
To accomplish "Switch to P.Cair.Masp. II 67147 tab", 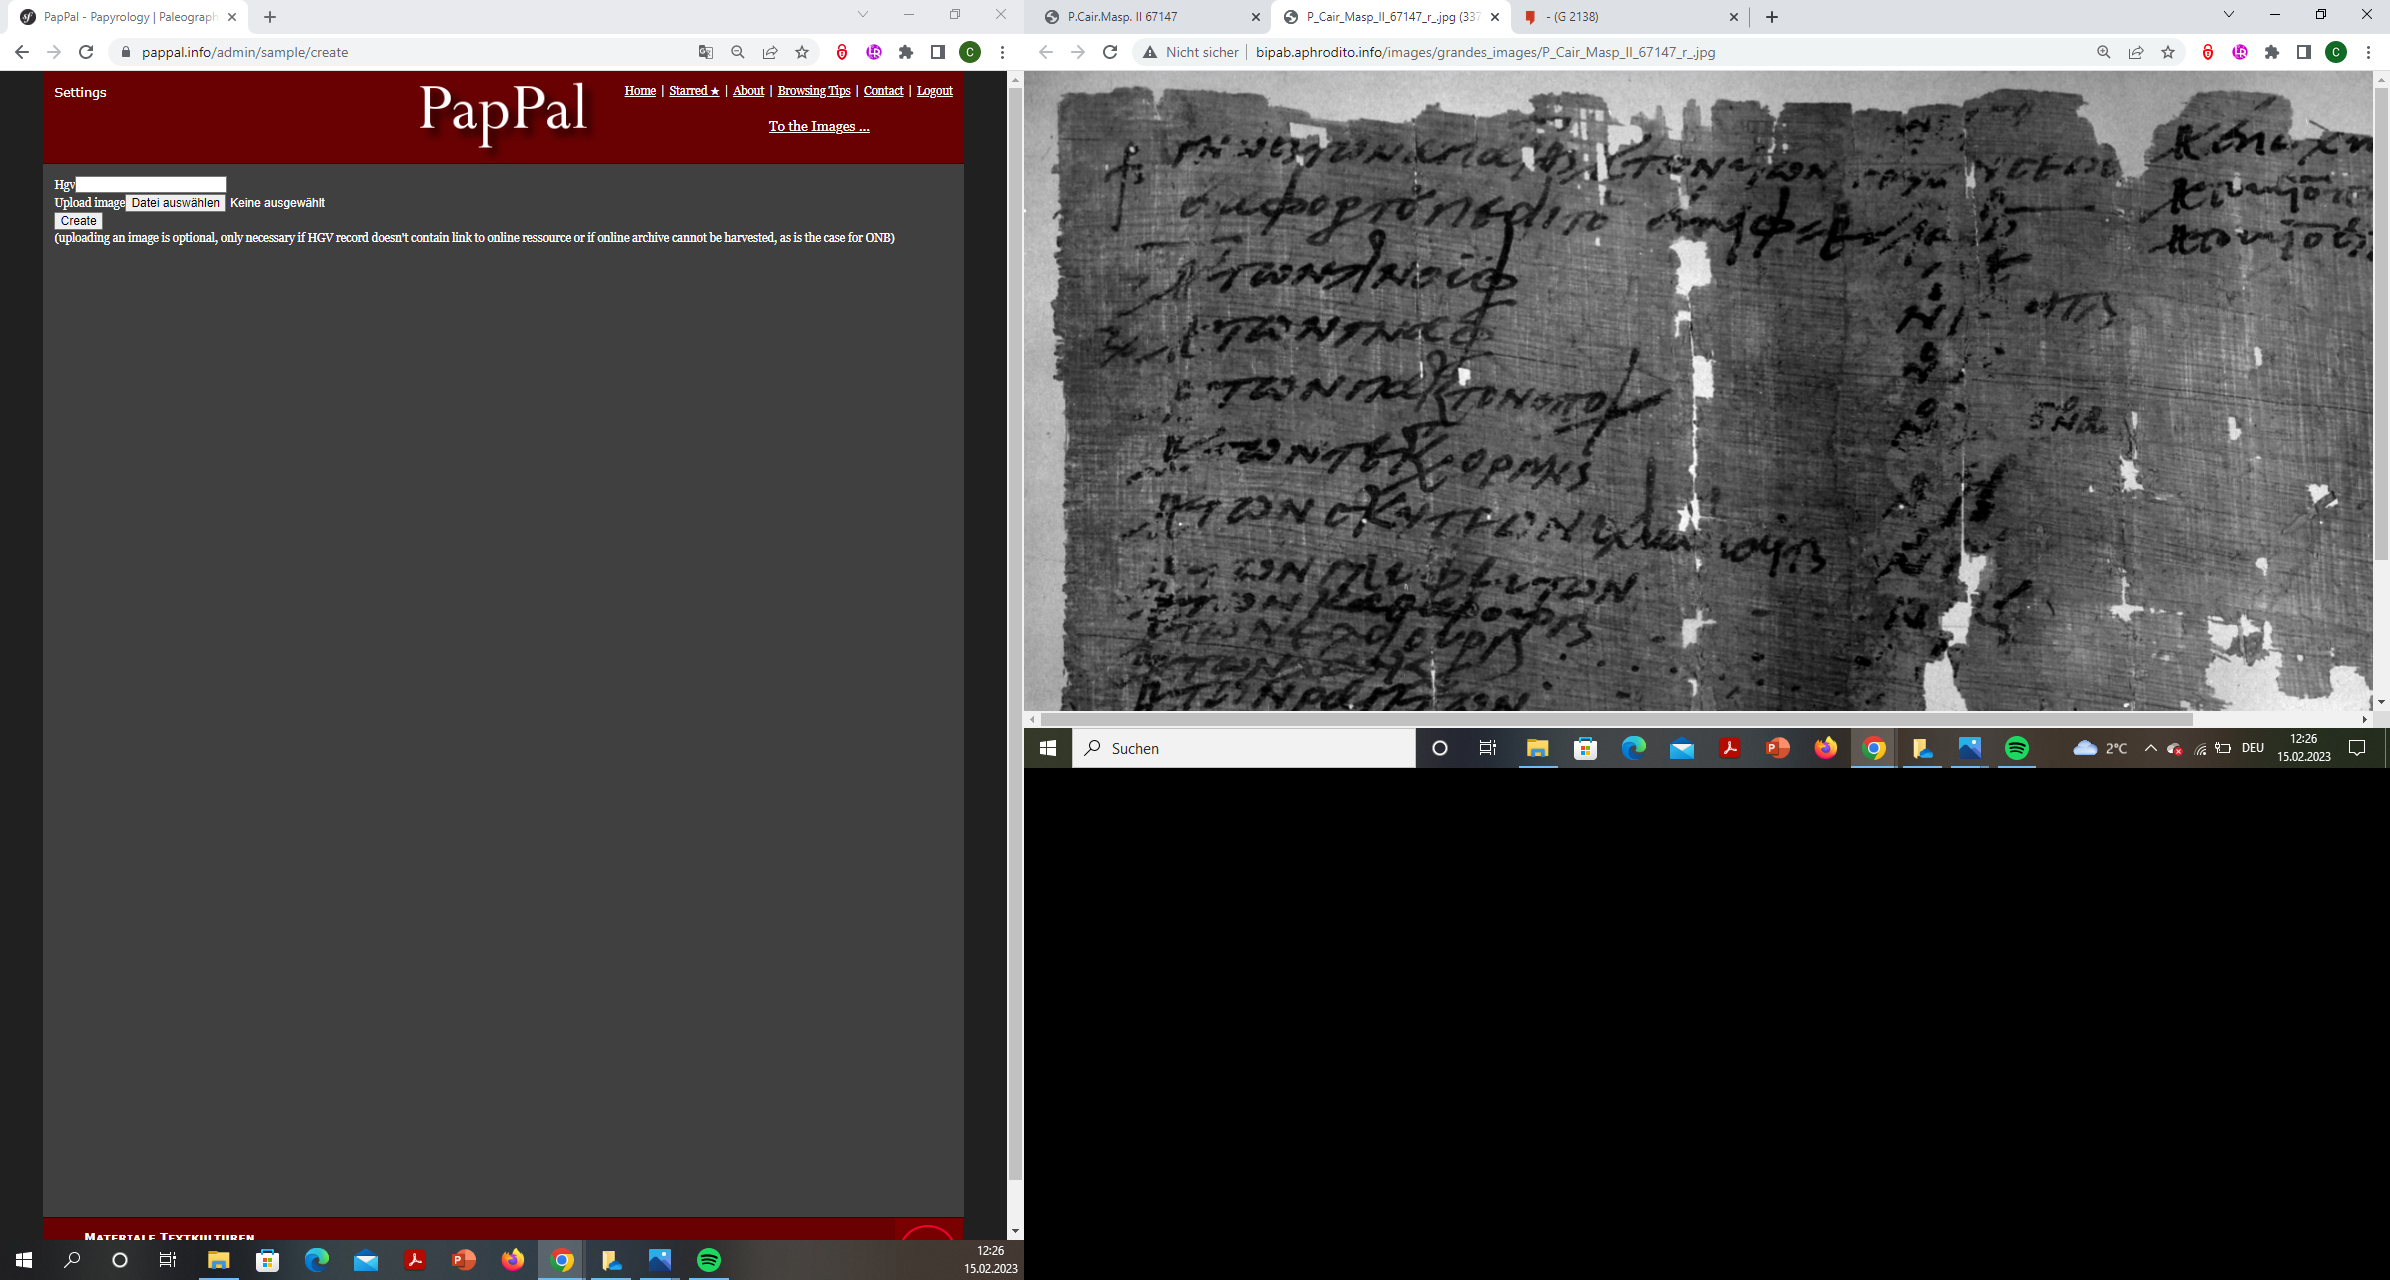I will pyautogui.click(x=1152, y=17).
